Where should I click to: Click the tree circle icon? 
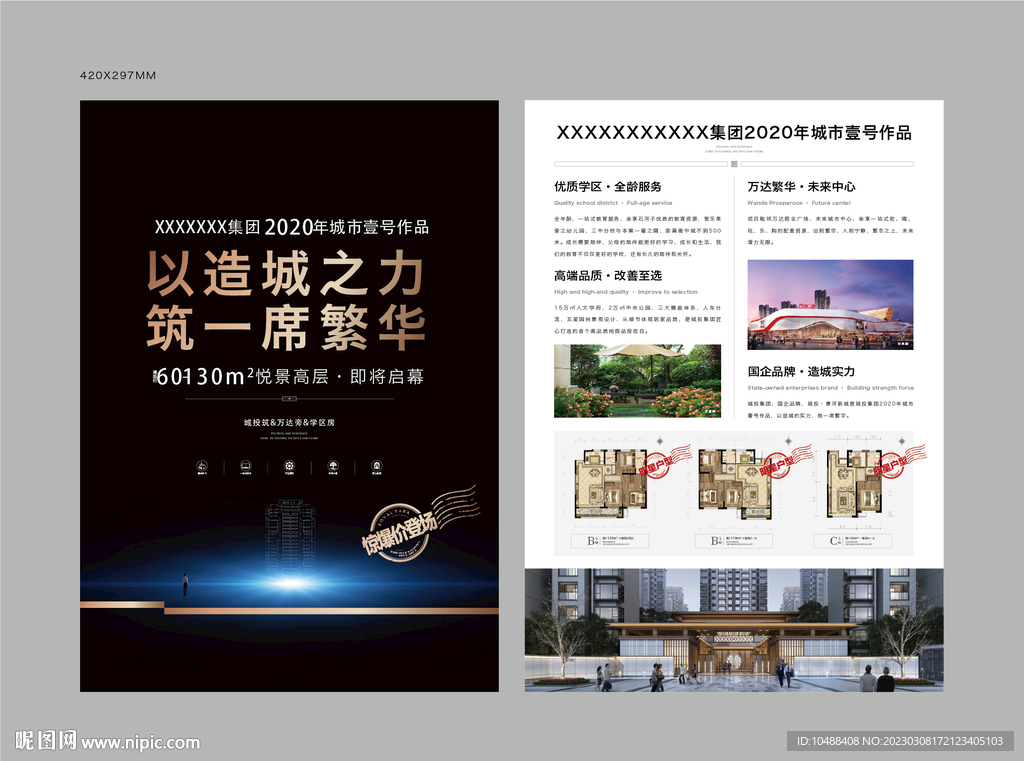point(333,466)
